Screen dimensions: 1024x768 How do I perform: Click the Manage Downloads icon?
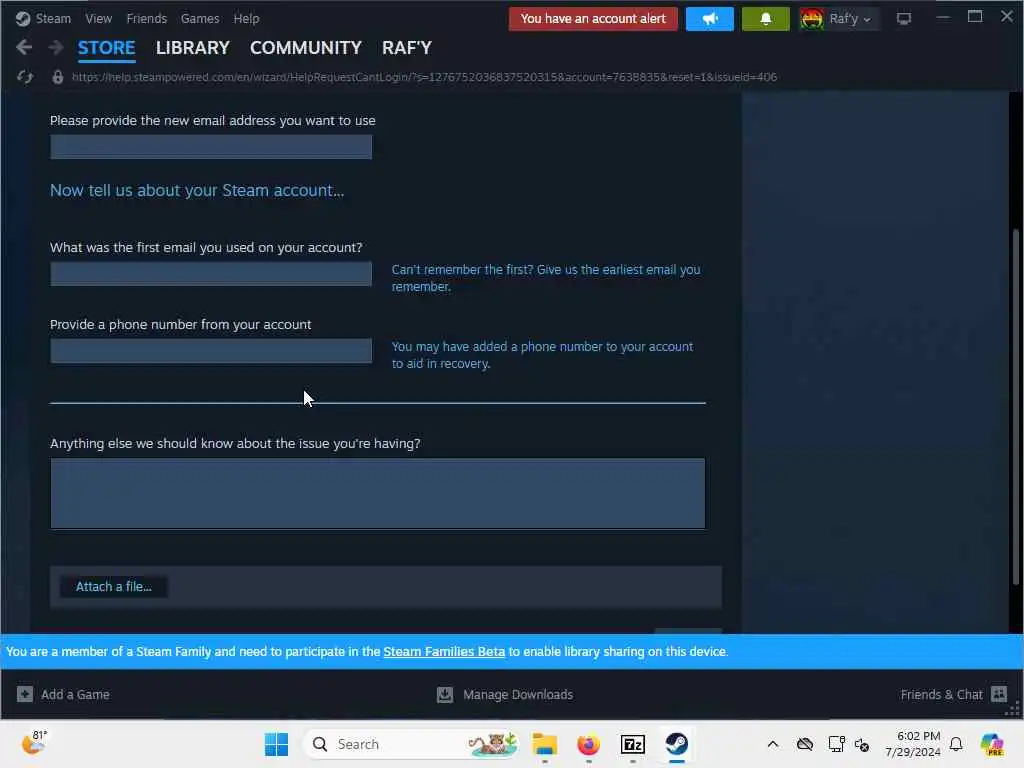[x=445, y=694]
